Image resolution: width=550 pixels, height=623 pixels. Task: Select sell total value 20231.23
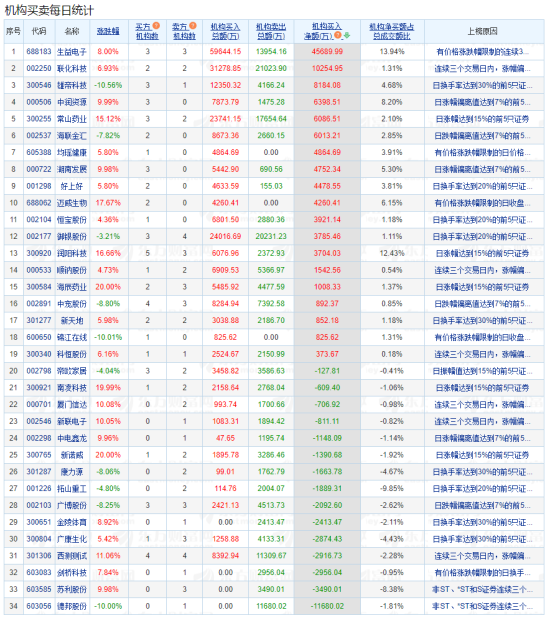tap(271, 236)
